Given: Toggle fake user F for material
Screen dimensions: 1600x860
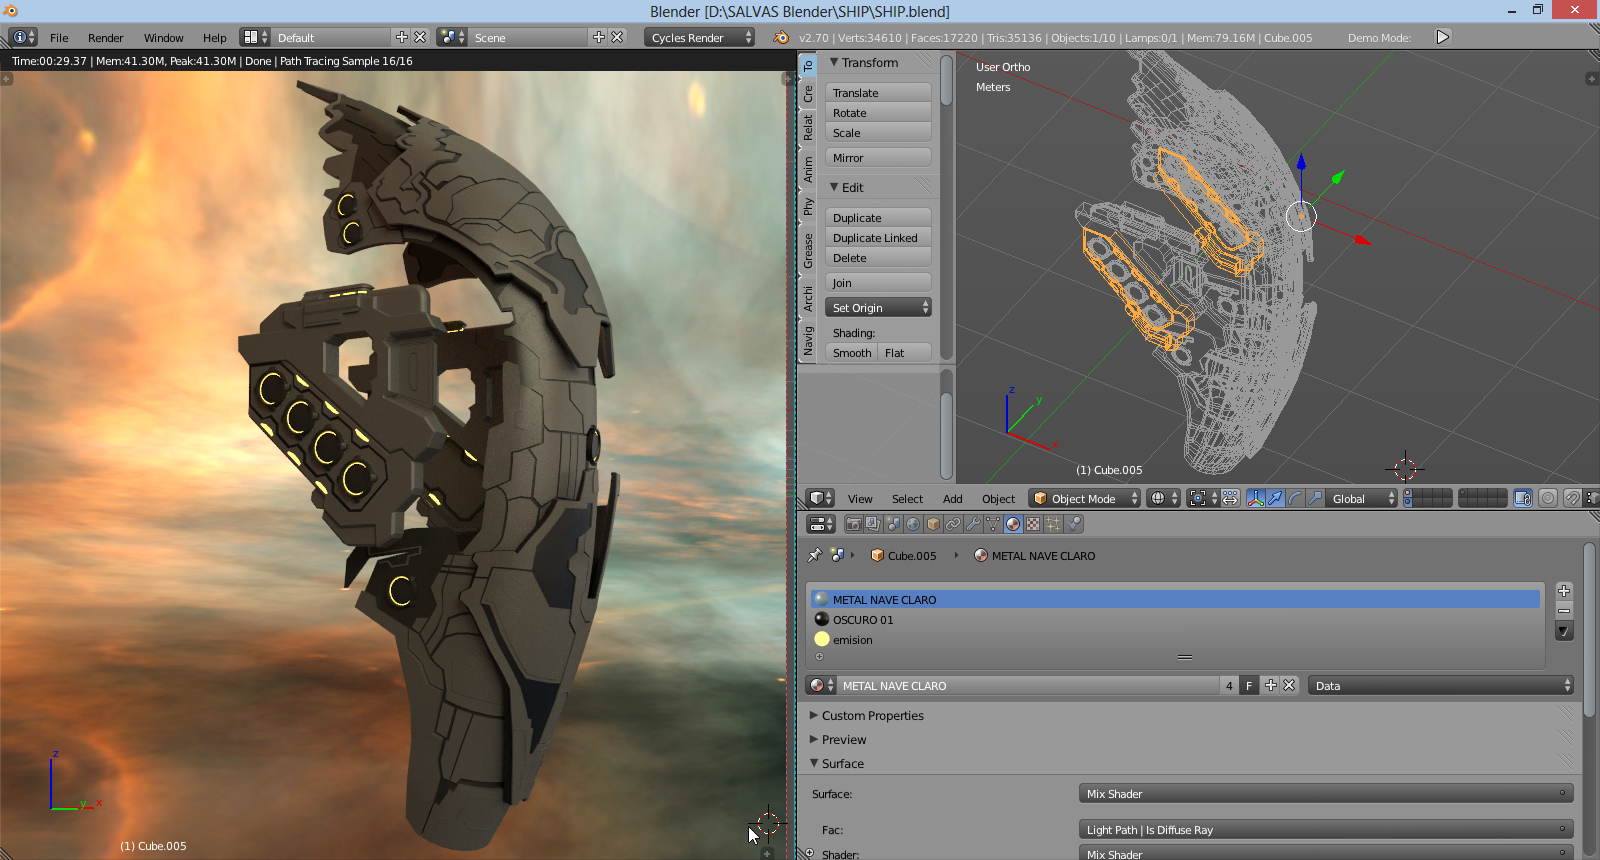Looking at the screenshot, I should [1249, 686].
